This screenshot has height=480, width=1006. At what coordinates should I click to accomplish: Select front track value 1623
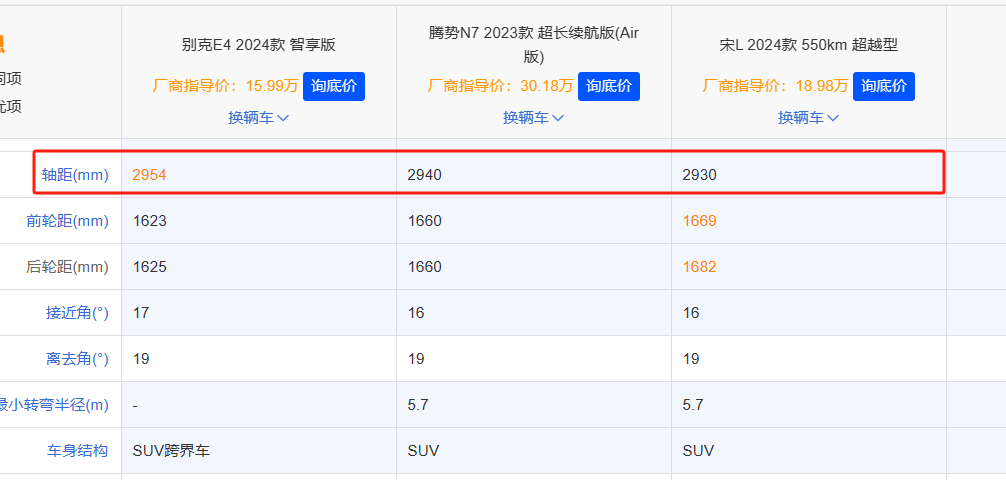[149, 221]
